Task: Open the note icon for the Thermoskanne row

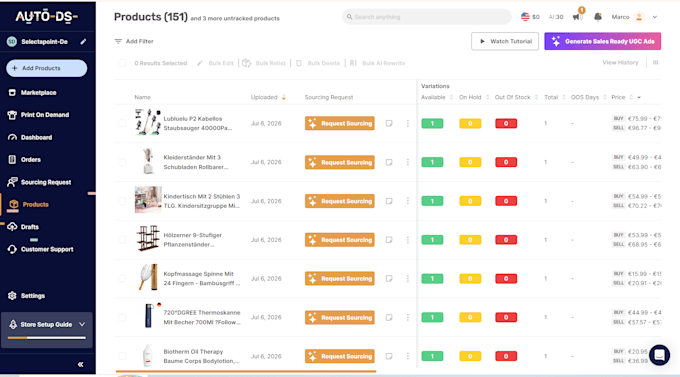Action: pyautogui.click(x=389, y=317)
